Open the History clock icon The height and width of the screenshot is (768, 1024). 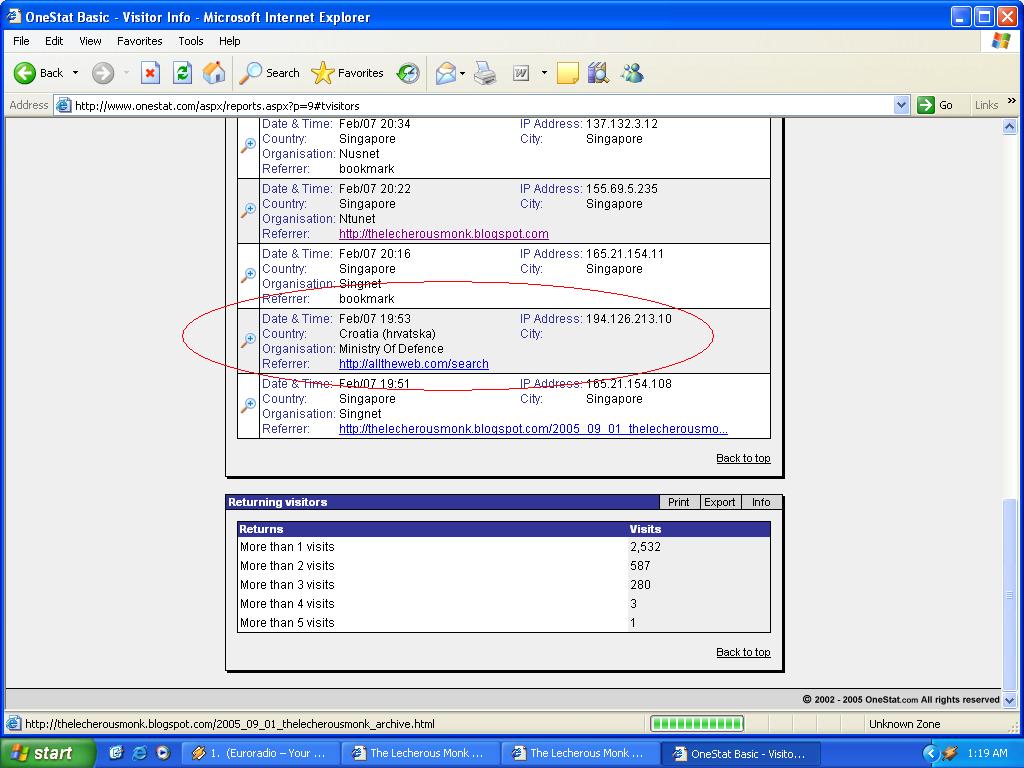[408, 72]
